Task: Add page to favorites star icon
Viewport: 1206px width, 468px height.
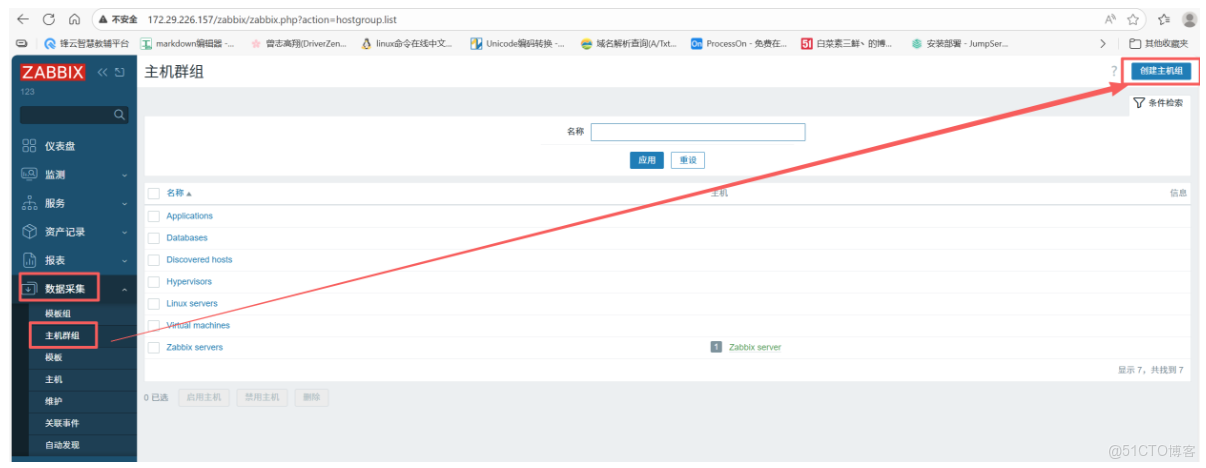Action: pos(1133,19)
